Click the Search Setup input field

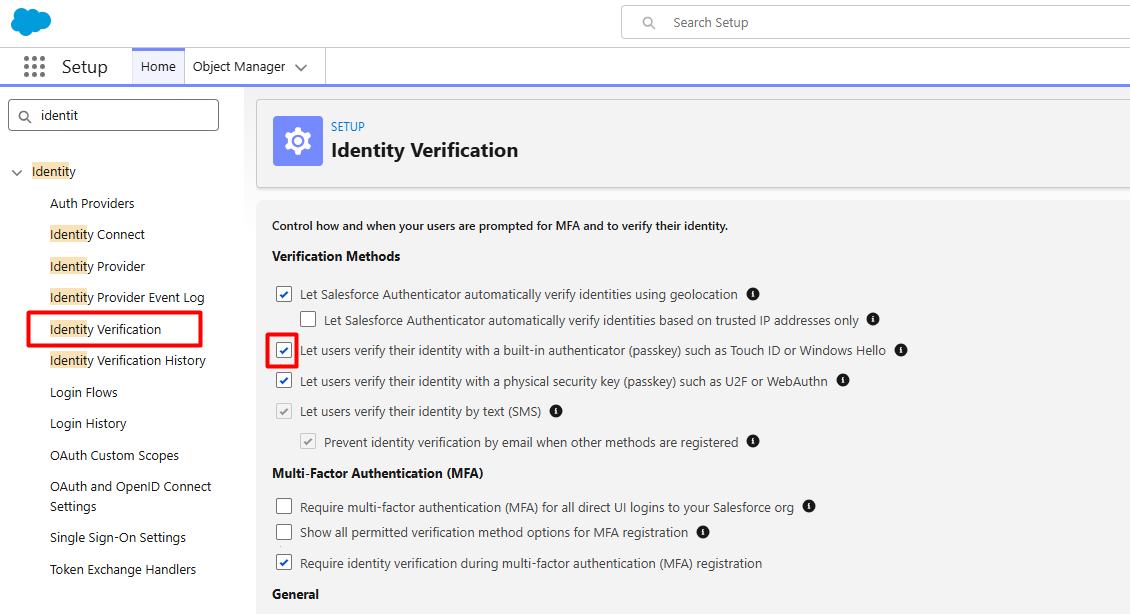875,23
